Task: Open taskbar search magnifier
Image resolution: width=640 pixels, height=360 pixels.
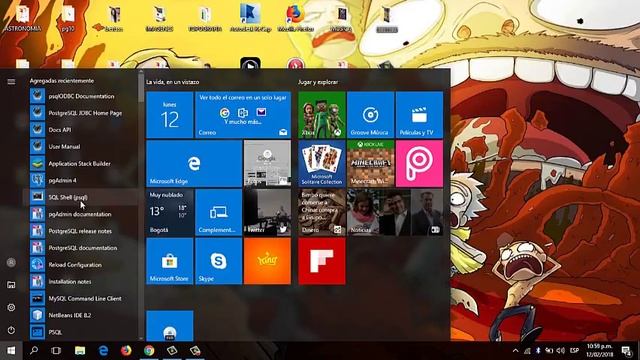Action: coord(34,351)
